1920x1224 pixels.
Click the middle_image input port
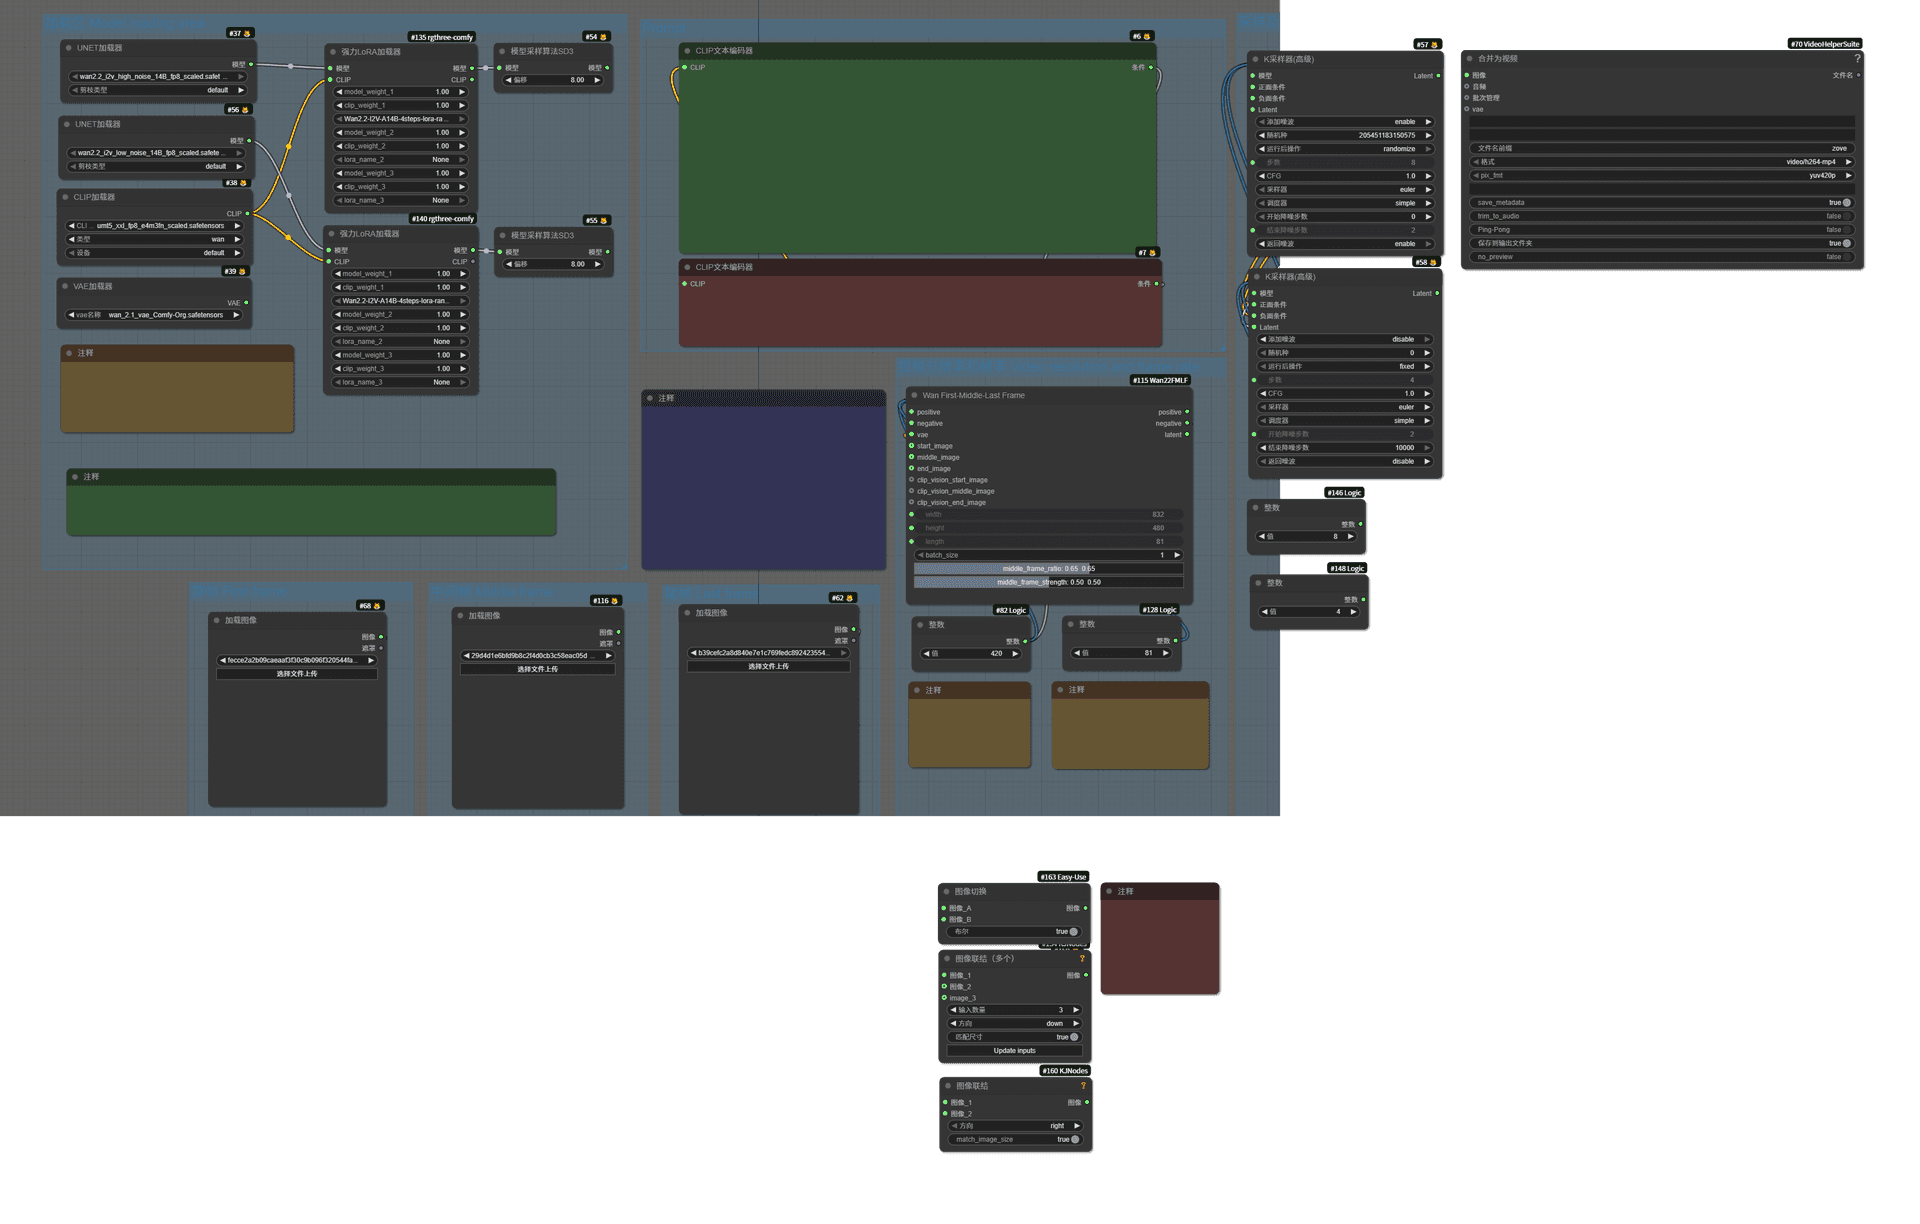pos(912,457)
